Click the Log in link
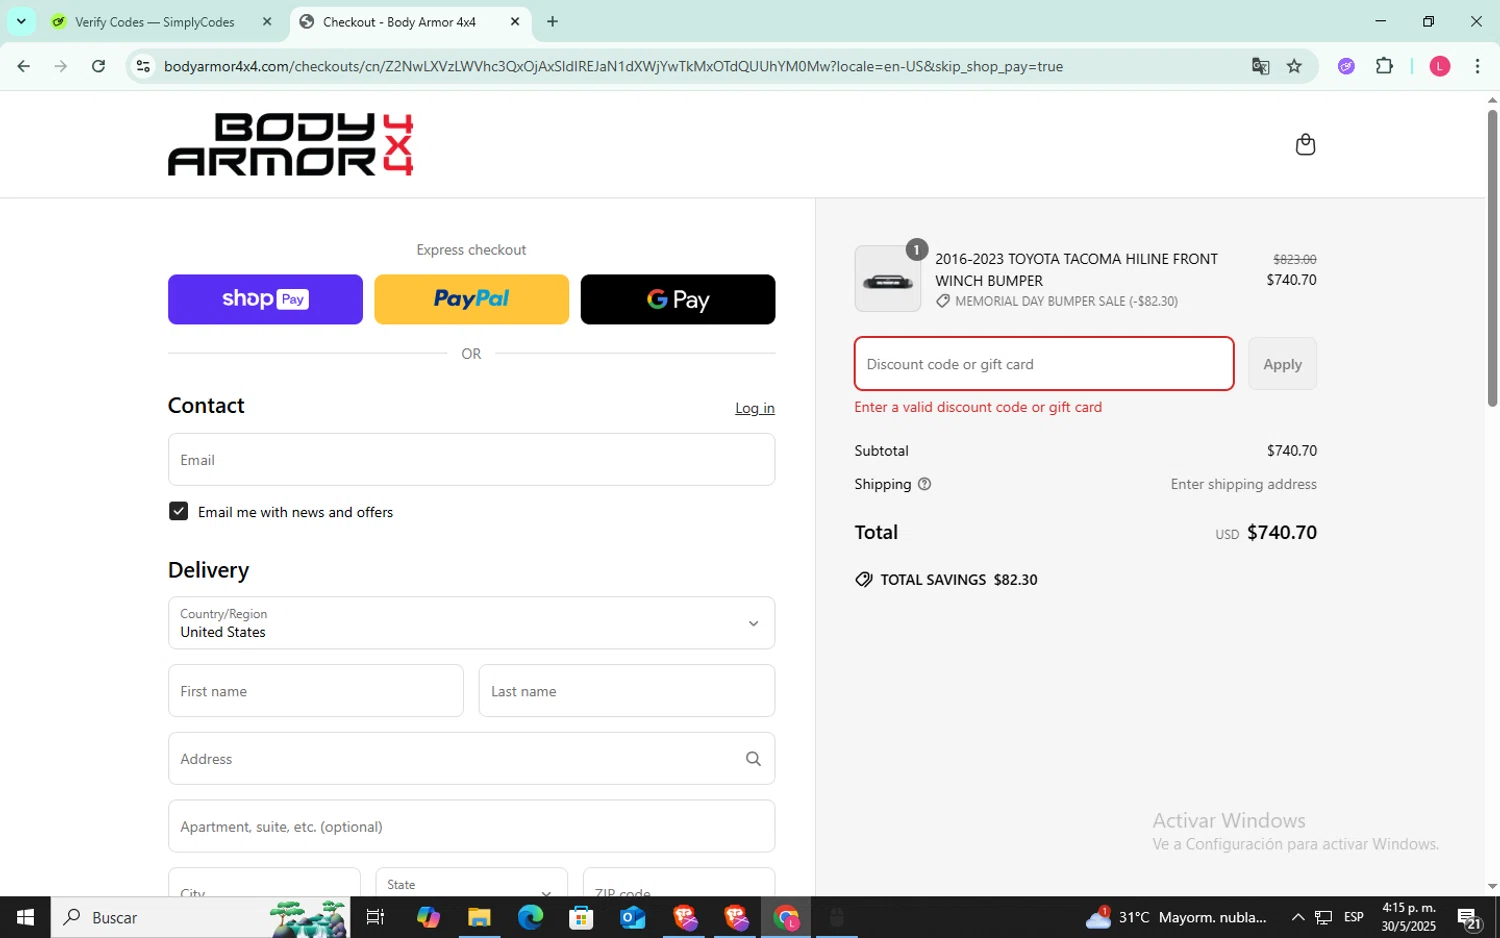 755,408
